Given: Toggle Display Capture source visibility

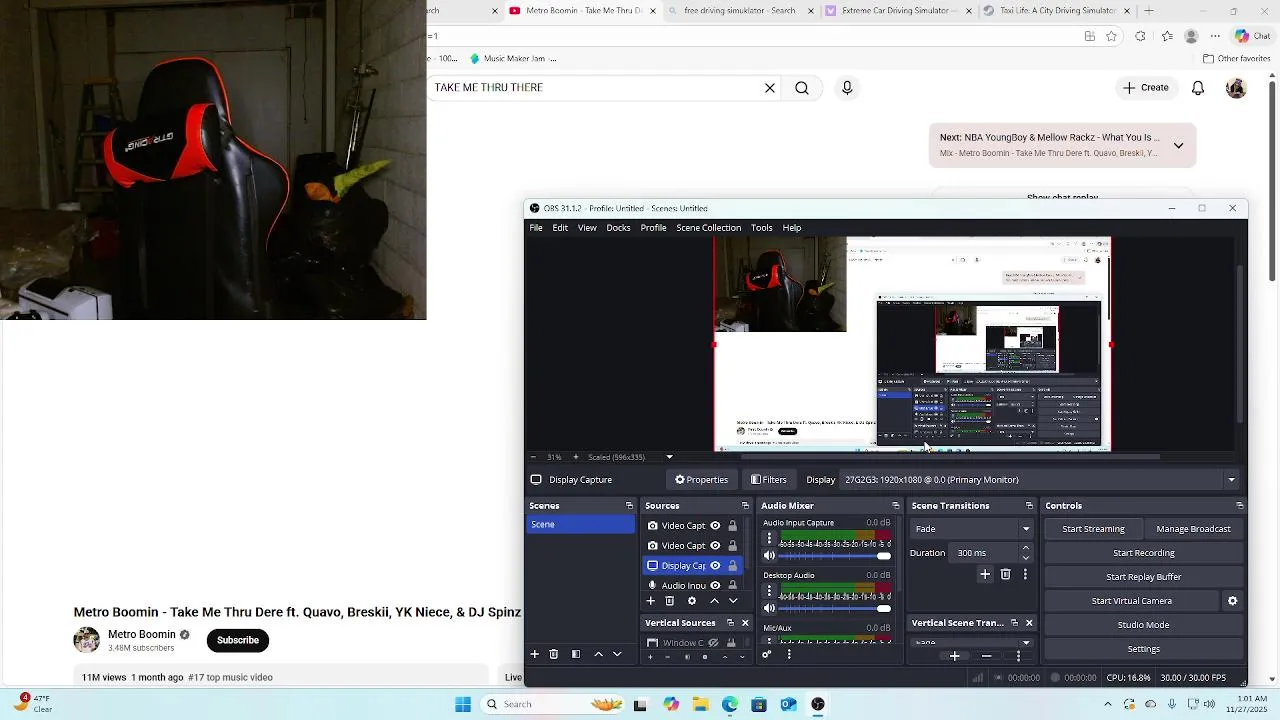Looking at the screenshot, I should [x=715, y=566].
